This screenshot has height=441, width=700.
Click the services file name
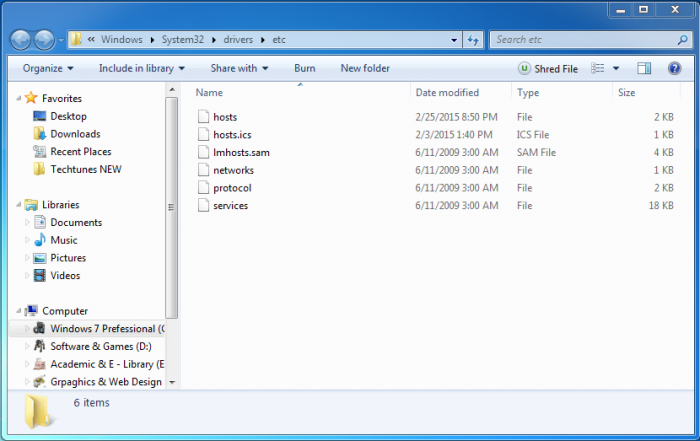pos(230,206)
